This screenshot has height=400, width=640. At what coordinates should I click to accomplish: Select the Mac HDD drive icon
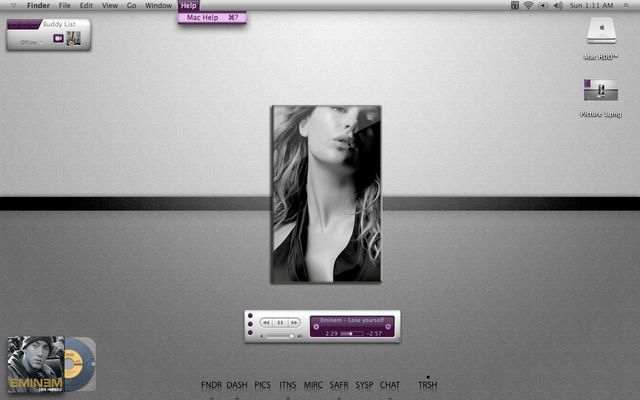601,31
